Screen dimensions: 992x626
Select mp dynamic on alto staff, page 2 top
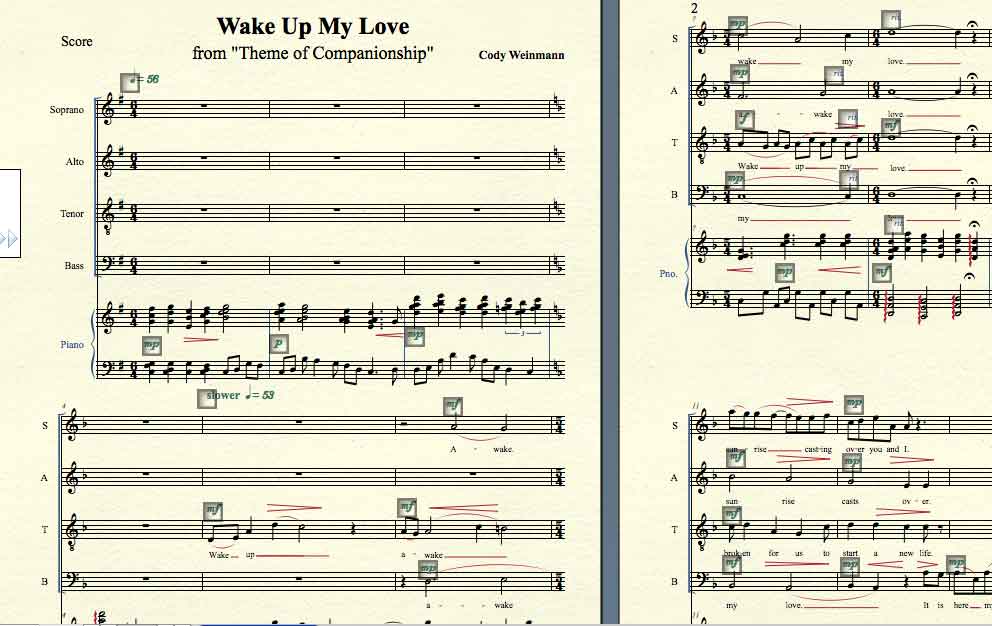coord(740,73)
